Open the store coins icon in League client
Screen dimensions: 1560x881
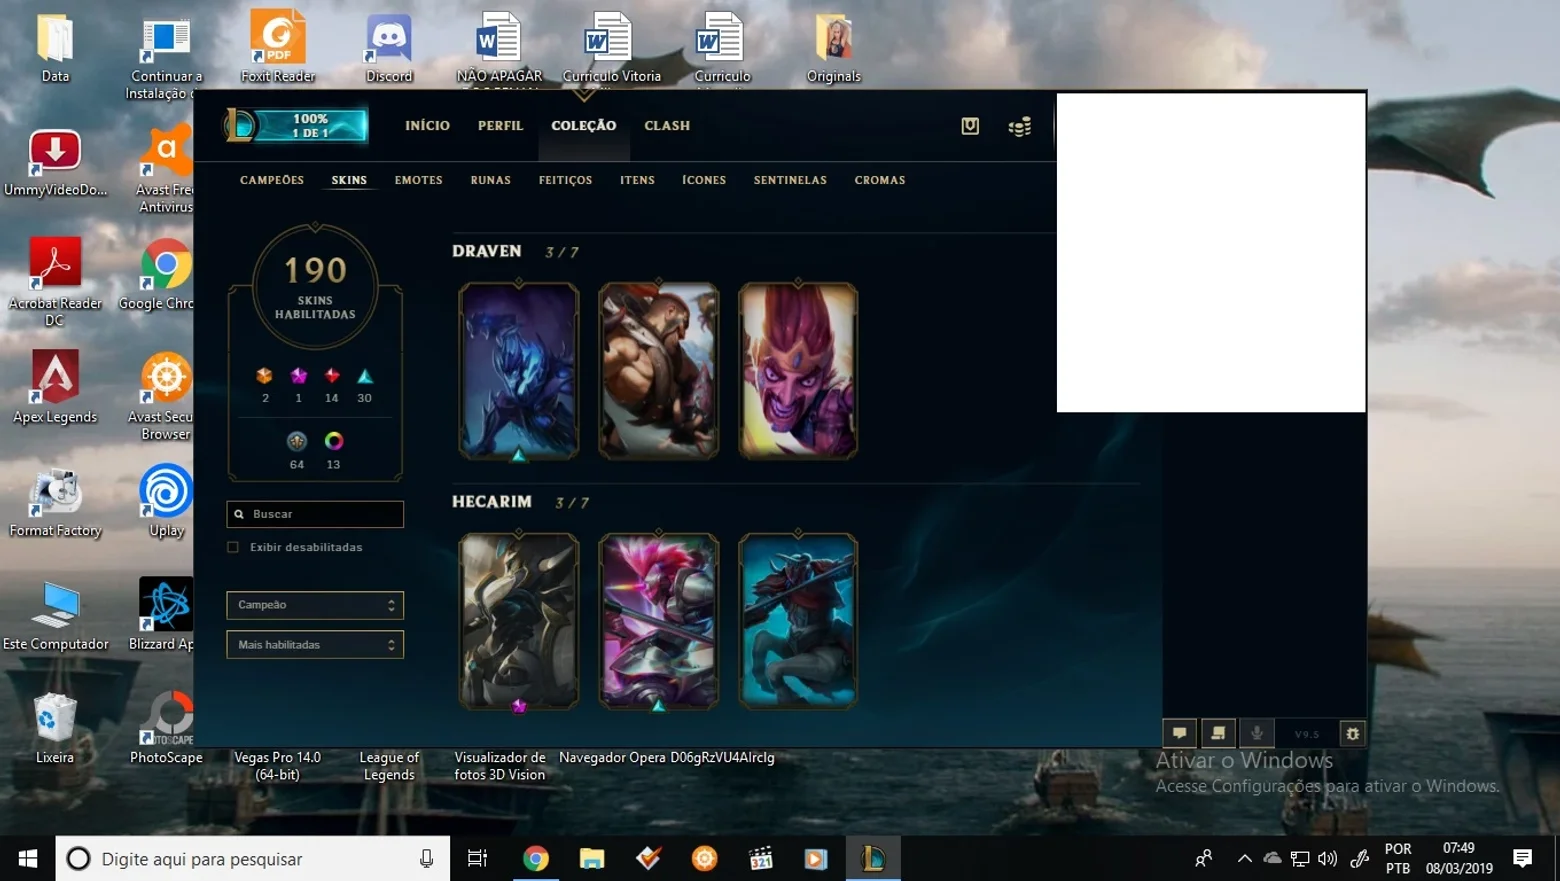point(1019,127)
